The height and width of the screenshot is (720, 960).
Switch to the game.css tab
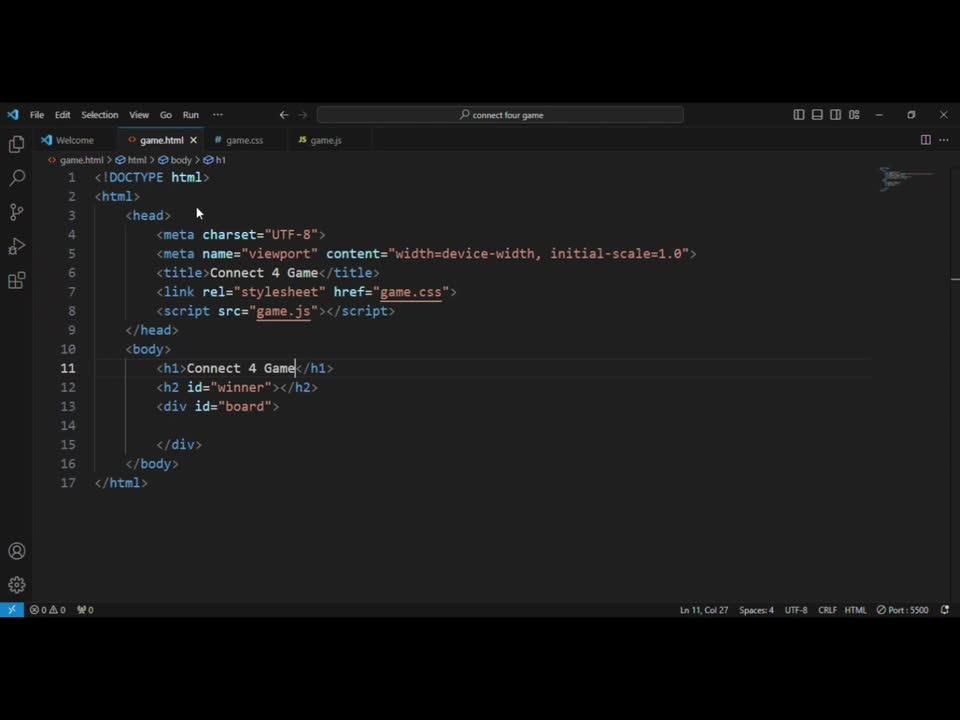[244, 140]
